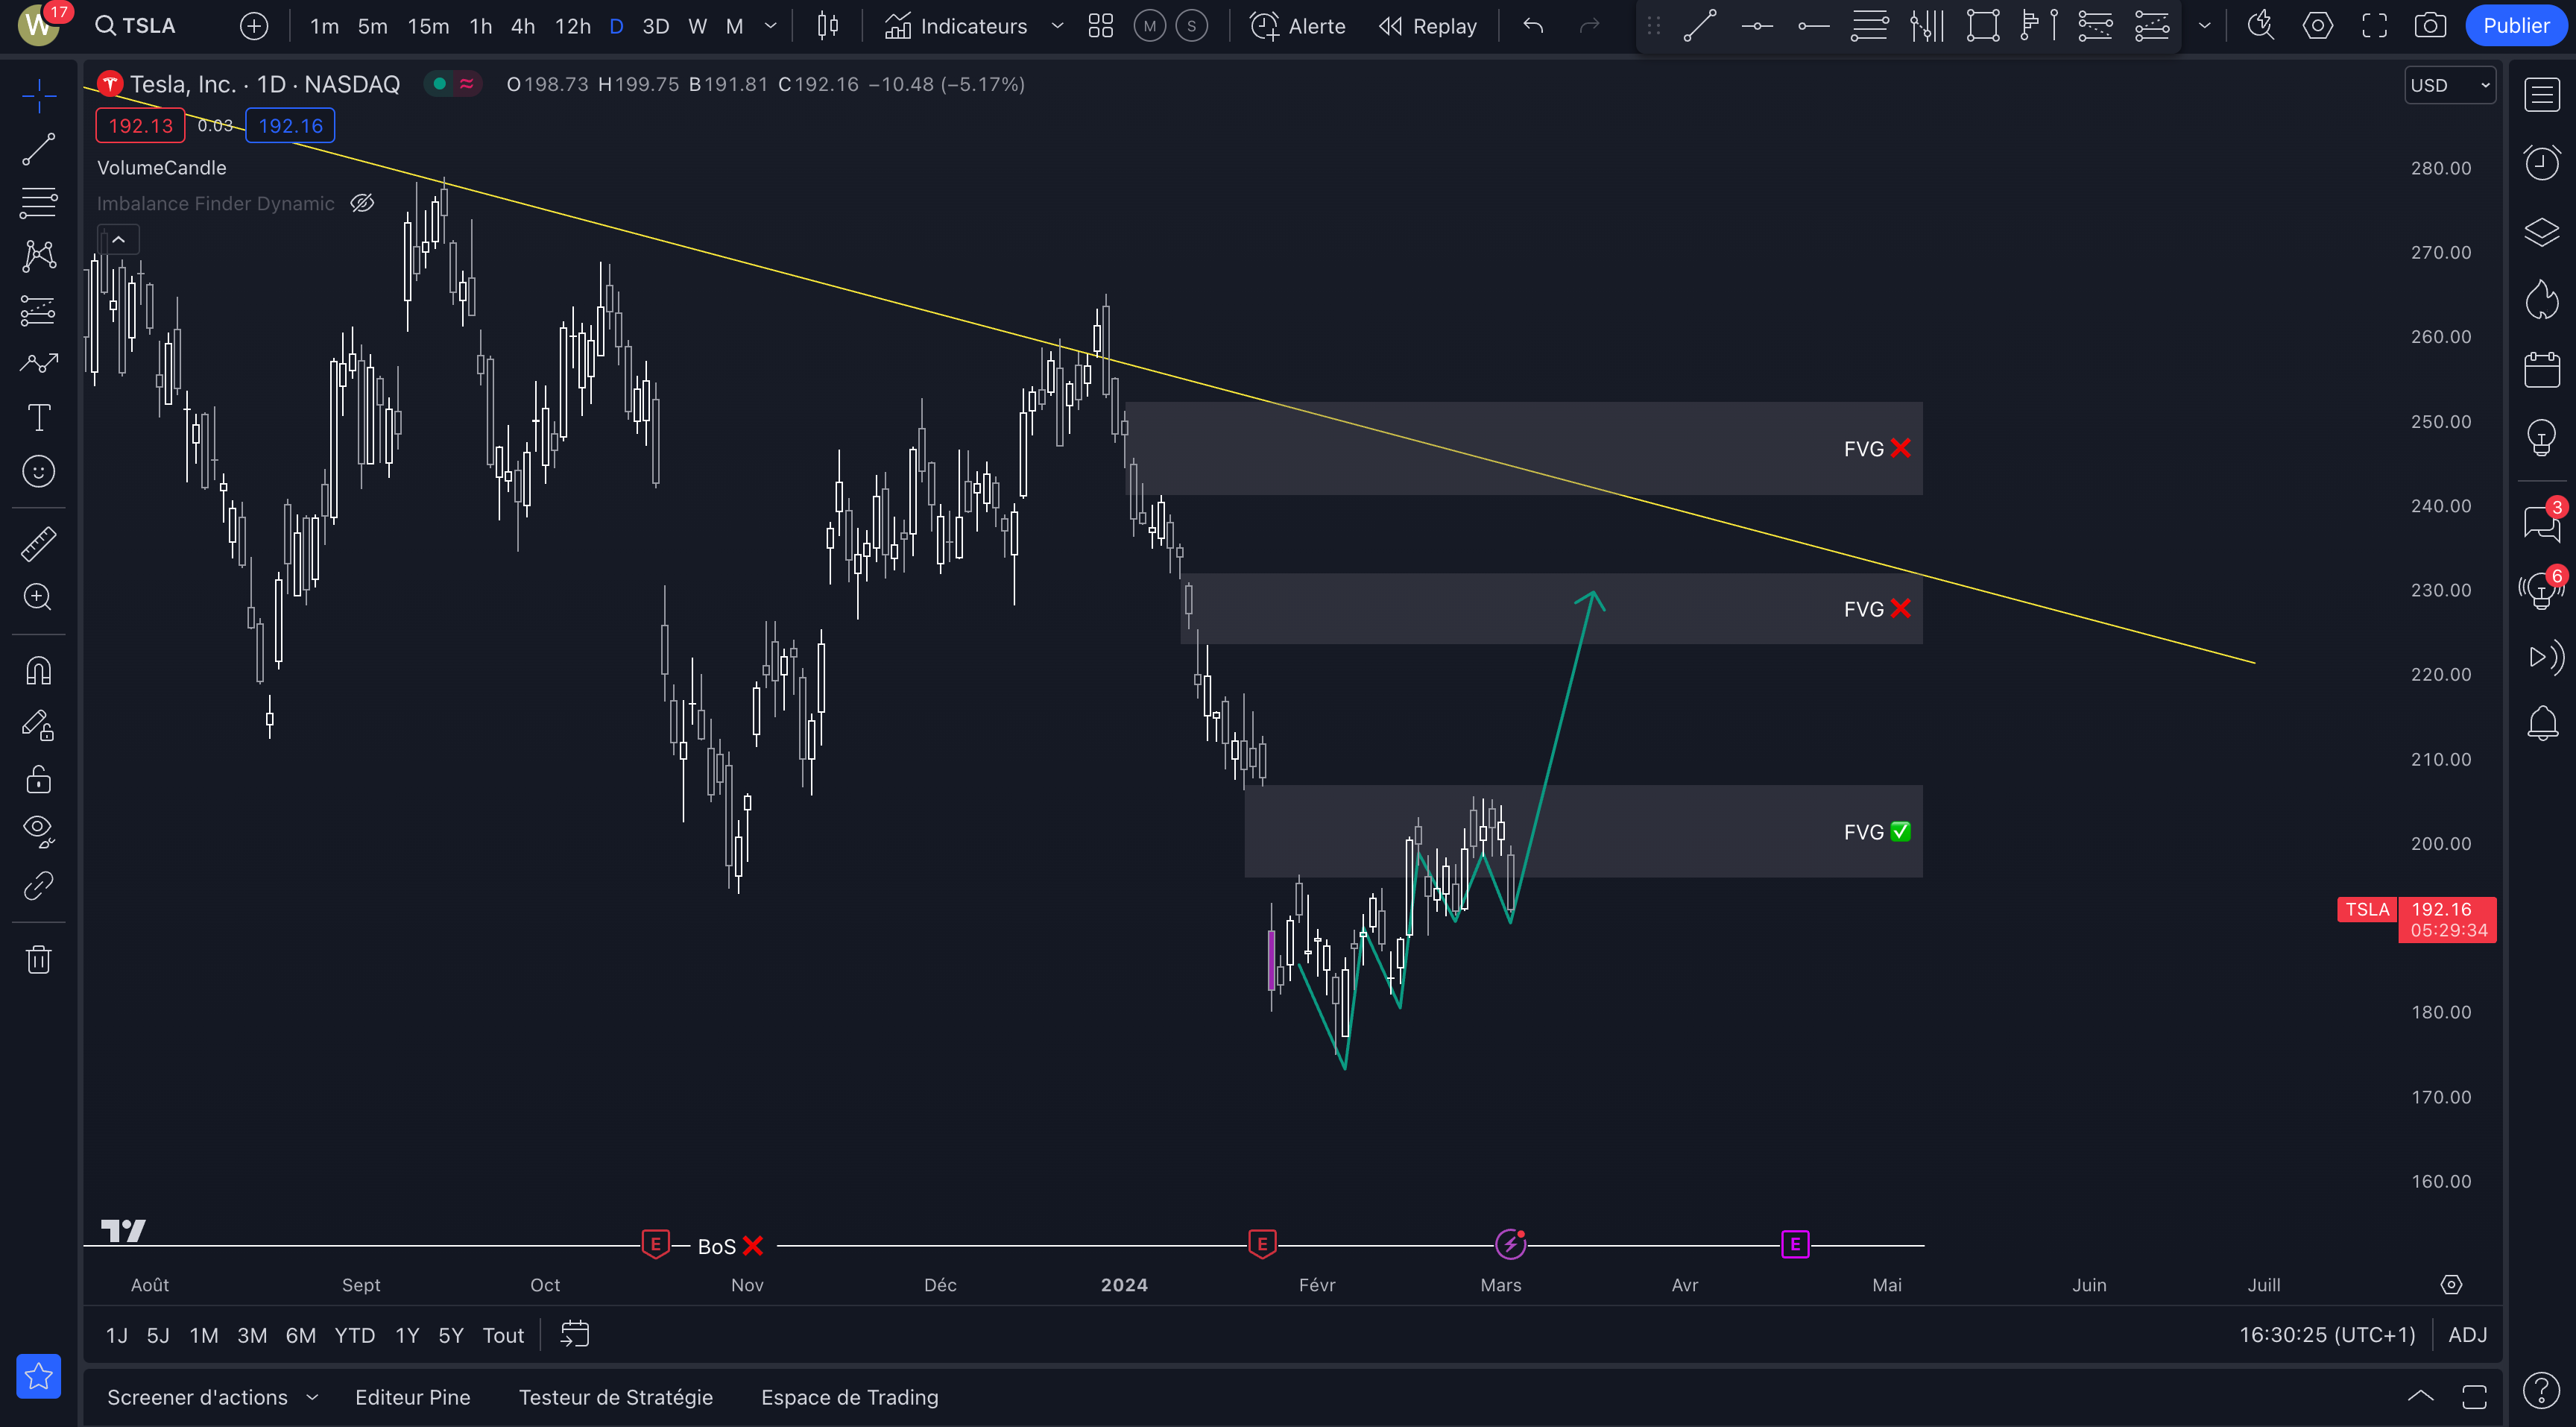Screen dimensions: 2576x1427
Task: Expand the indicator templates dropdown arrow
Action: click(1057, 26)
